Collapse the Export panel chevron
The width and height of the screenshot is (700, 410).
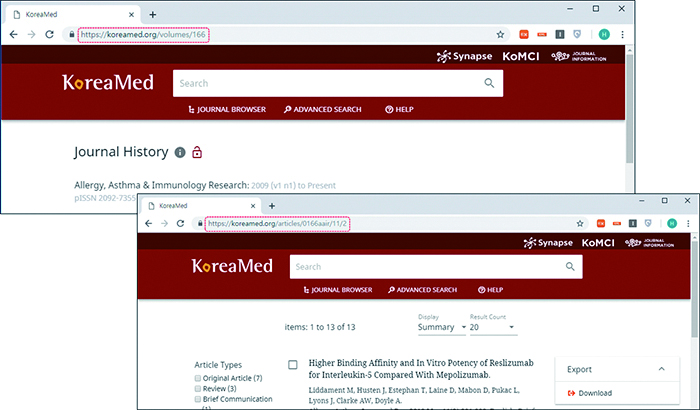tap(662, 369)
